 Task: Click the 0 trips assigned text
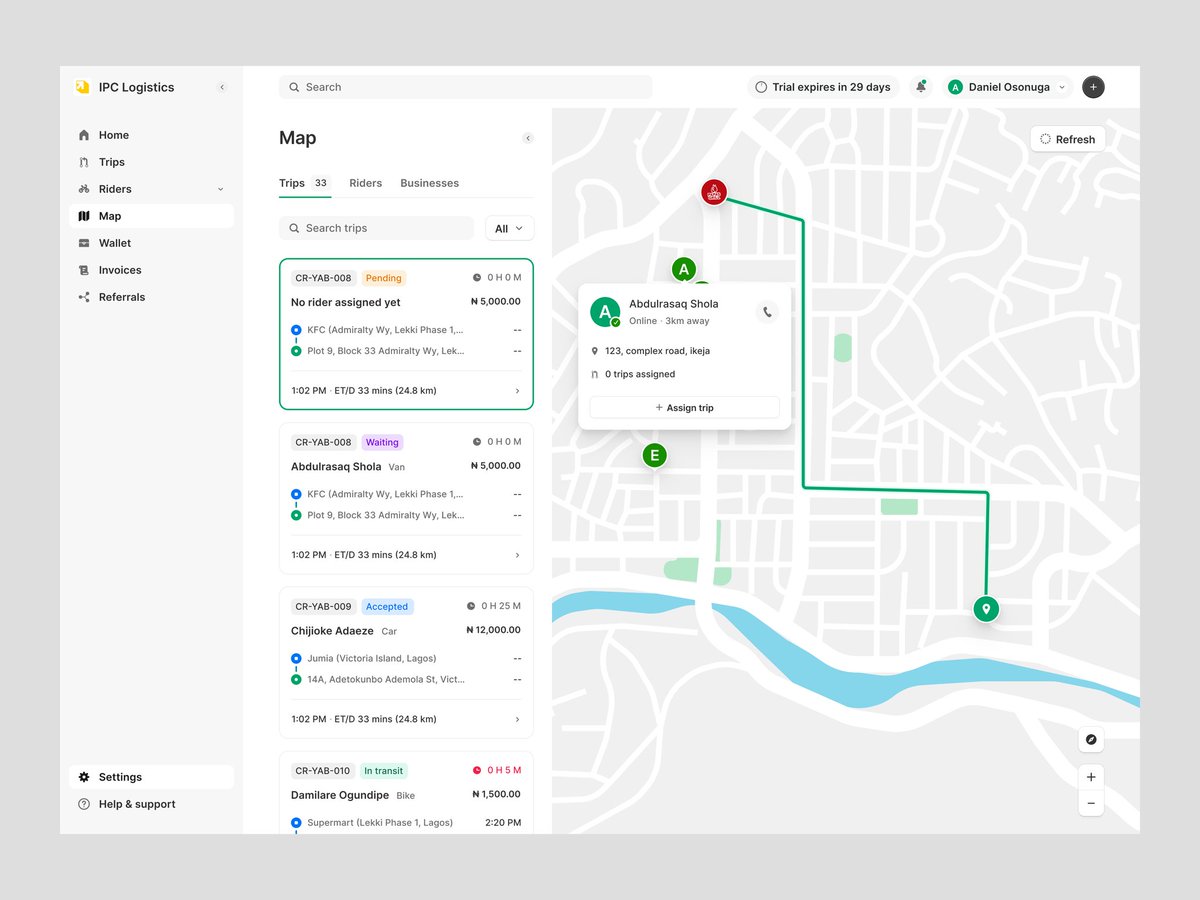[x=640, y=374]
